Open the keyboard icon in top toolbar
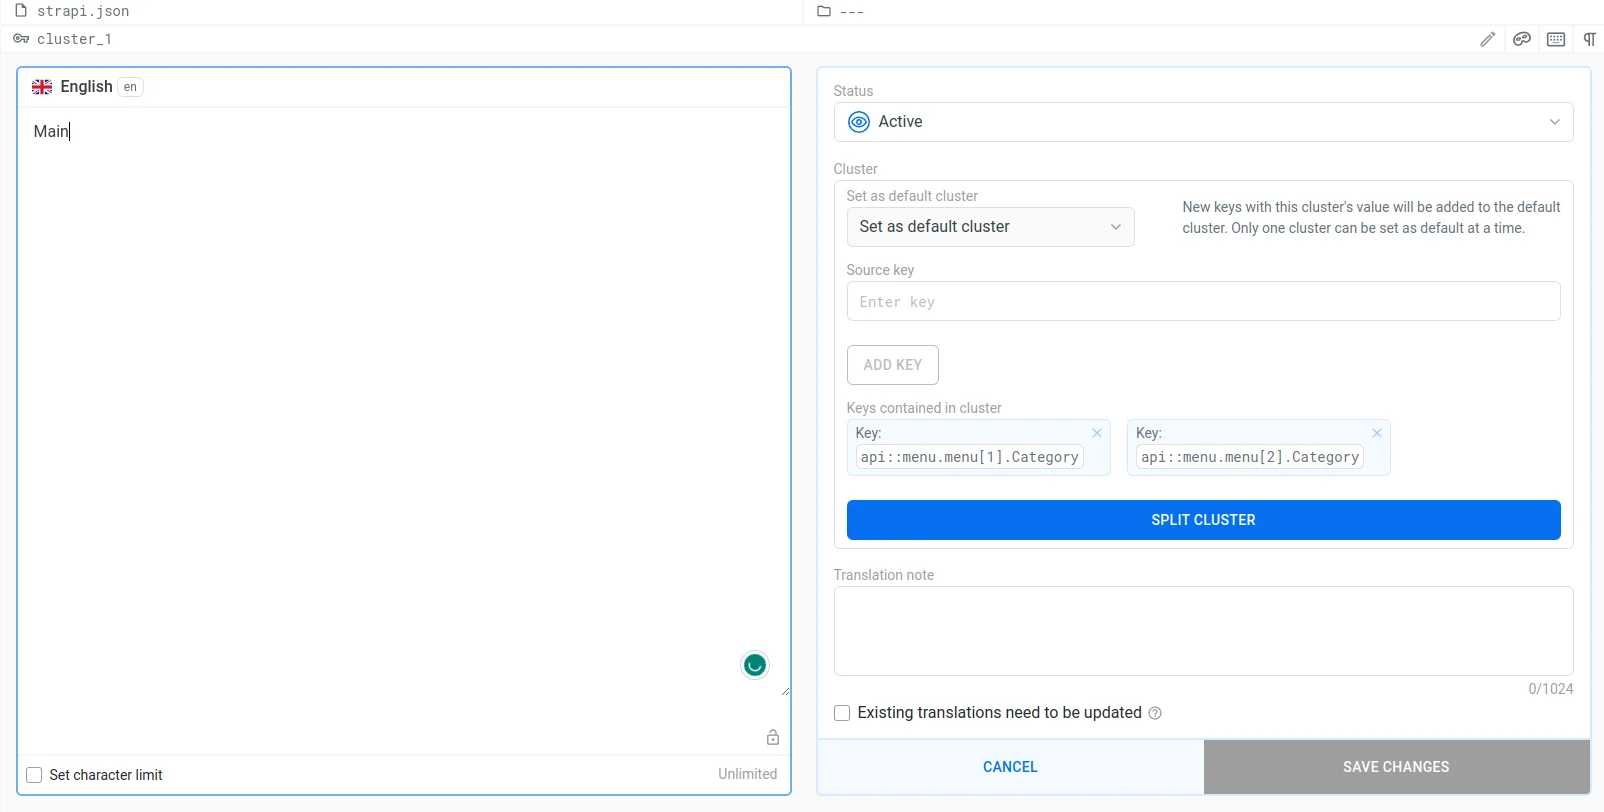 coord(1556,39)
